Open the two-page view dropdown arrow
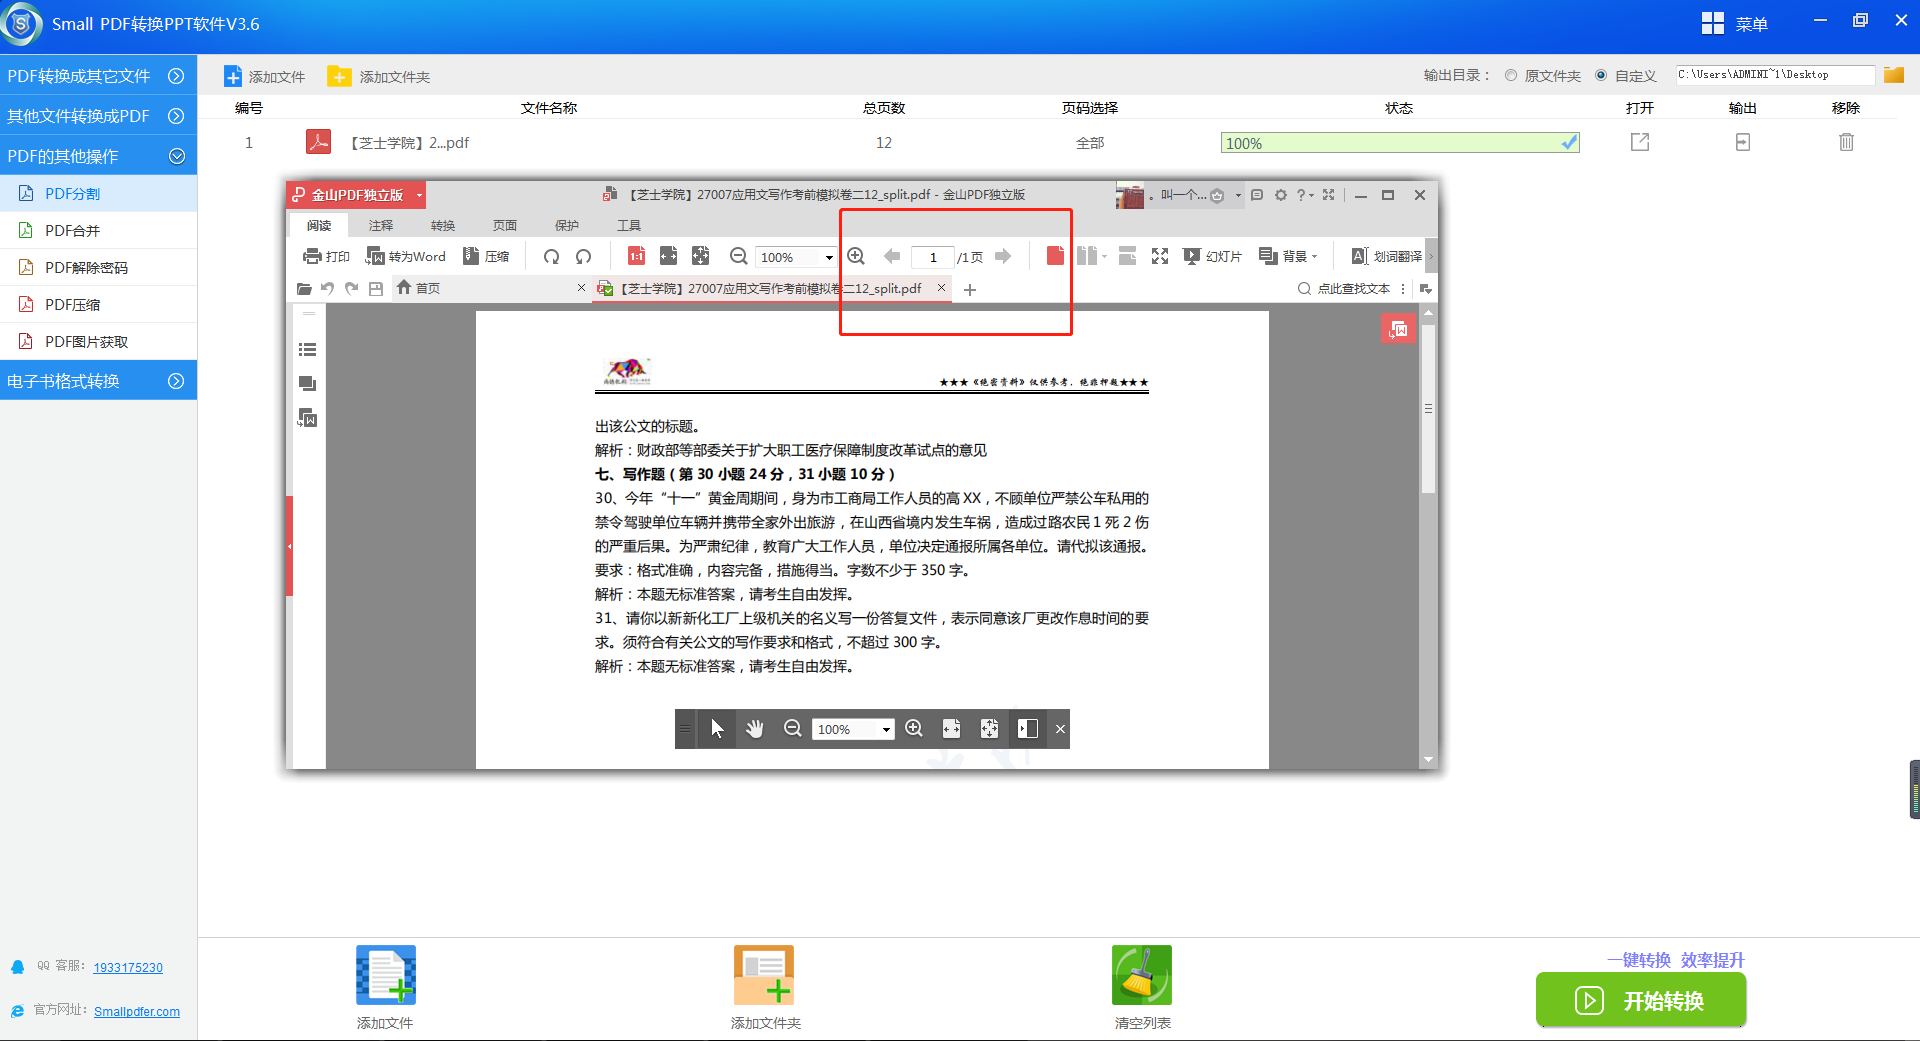1920x1041 pixels. point(1104,256)
